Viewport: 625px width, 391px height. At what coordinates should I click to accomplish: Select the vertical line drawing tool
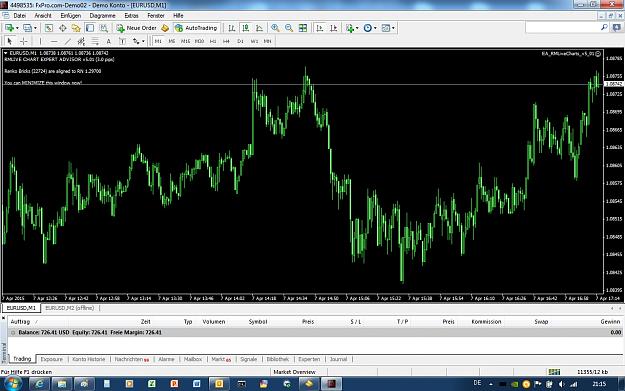point(40,41)
